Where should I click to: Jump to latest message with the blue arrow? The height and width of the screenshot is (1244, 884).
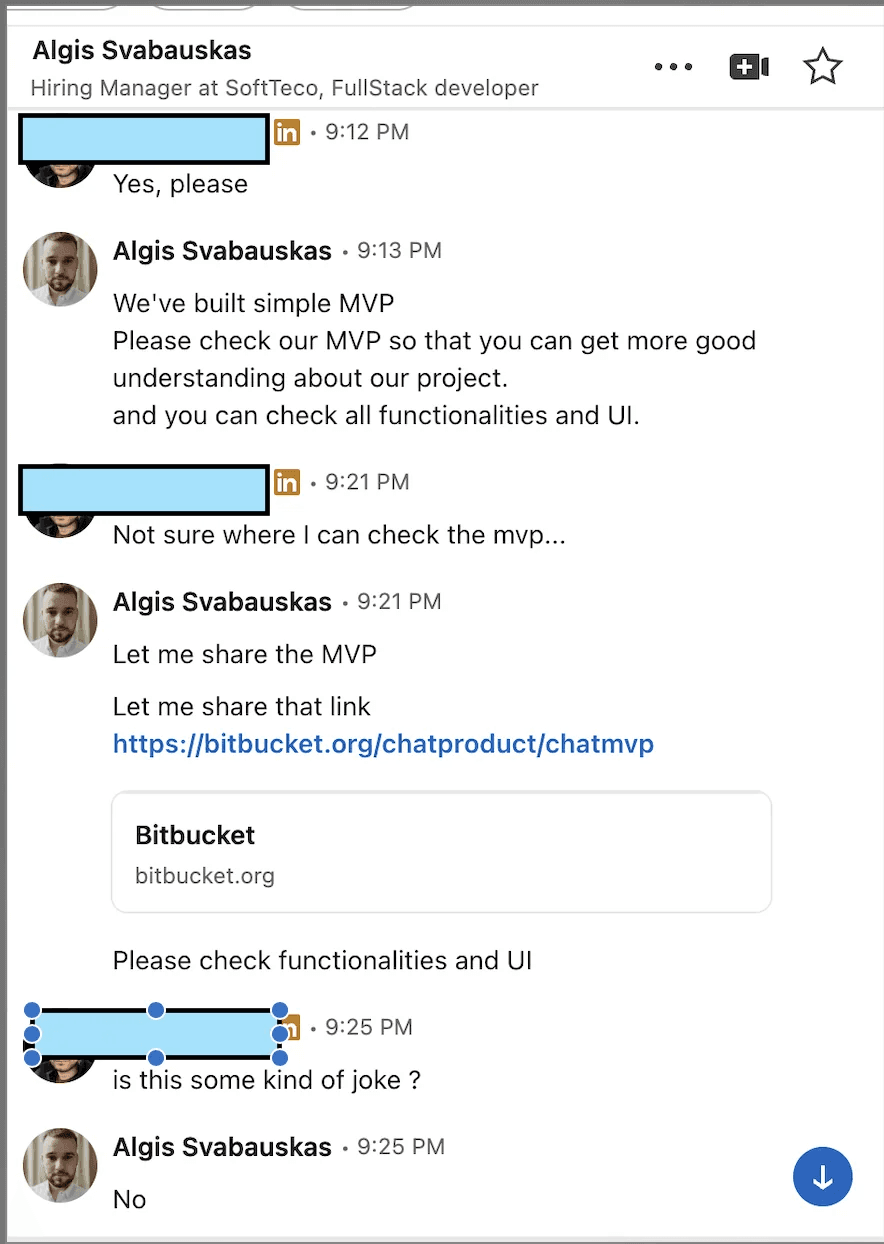tap(822, 1177)
